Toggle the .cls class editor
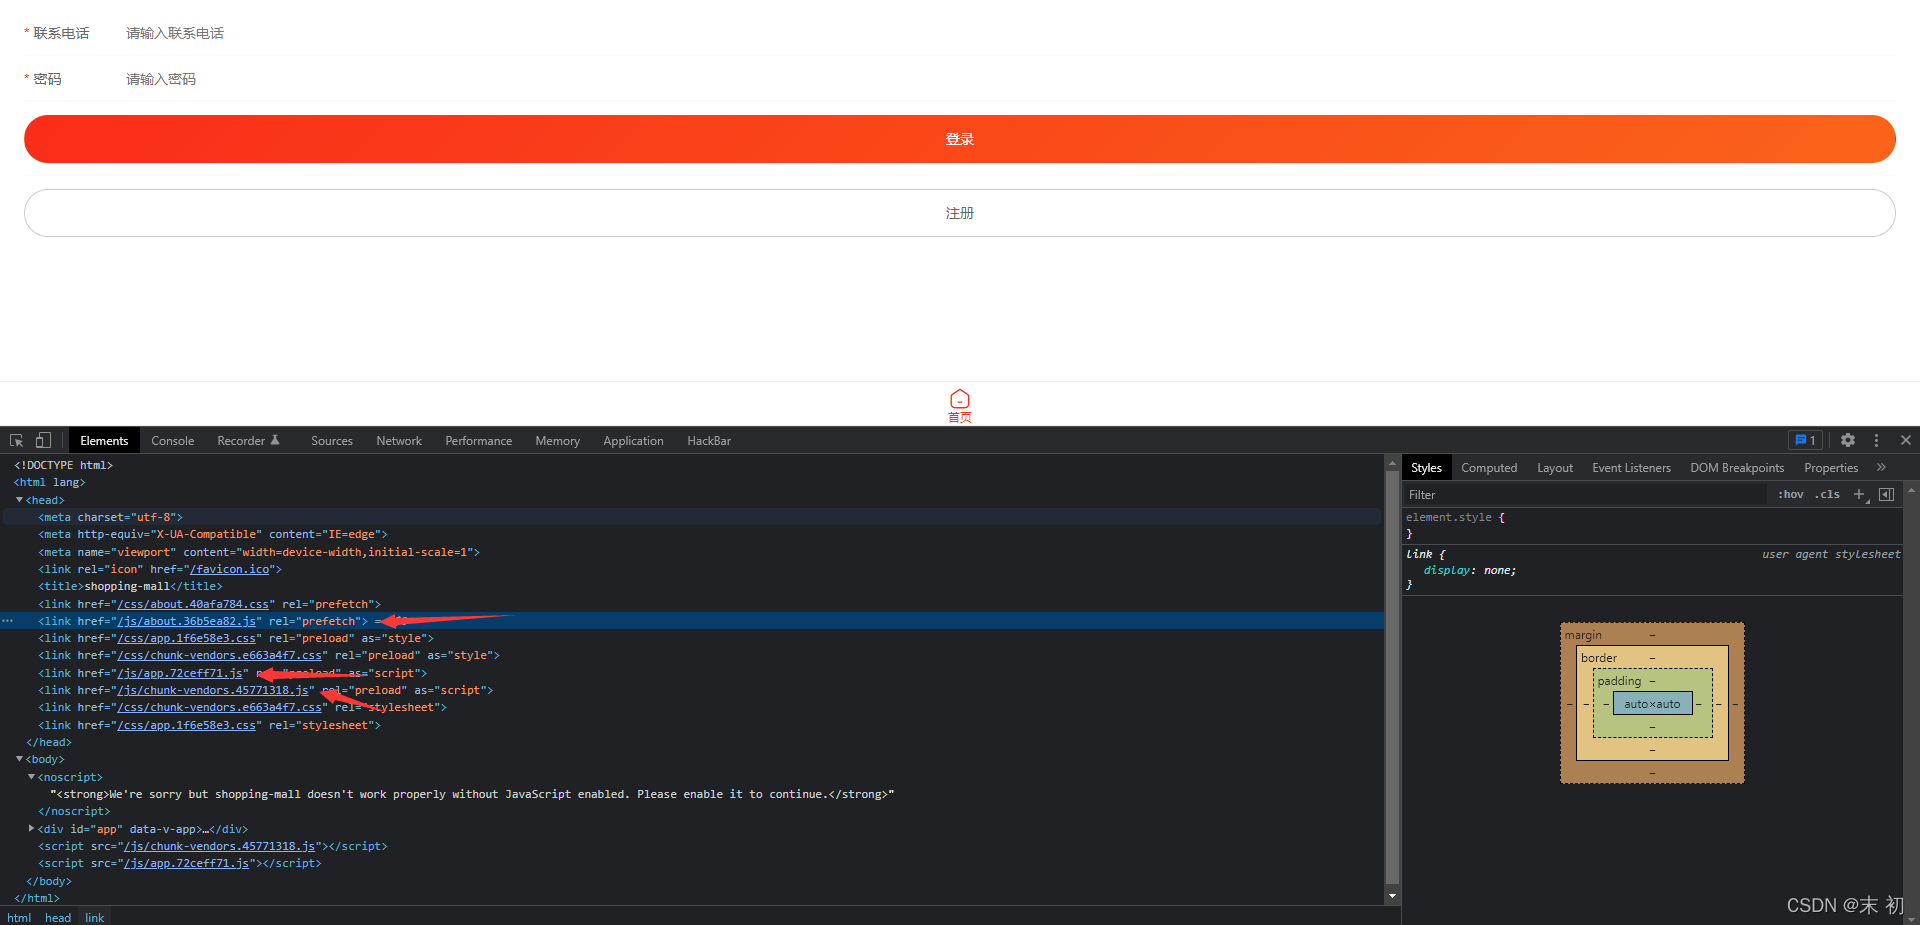 click(x=1827, y=494)
